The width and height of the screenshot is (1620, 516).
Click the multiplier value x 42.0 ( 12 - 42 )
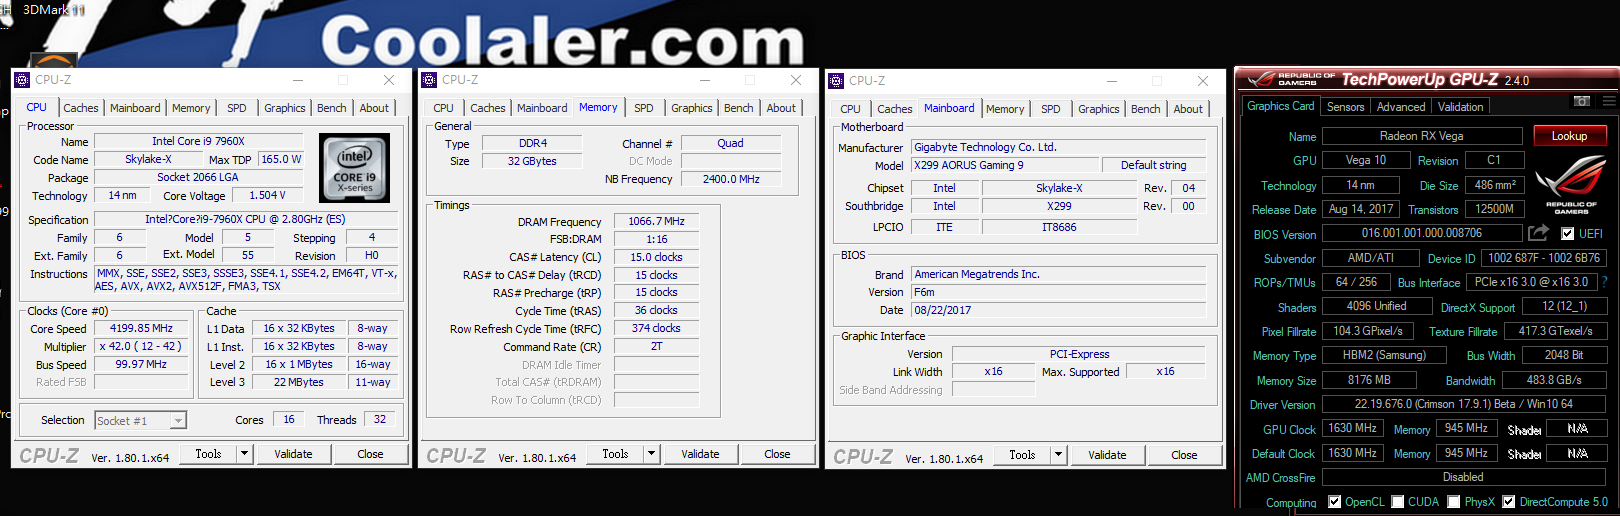click(141, 346)
